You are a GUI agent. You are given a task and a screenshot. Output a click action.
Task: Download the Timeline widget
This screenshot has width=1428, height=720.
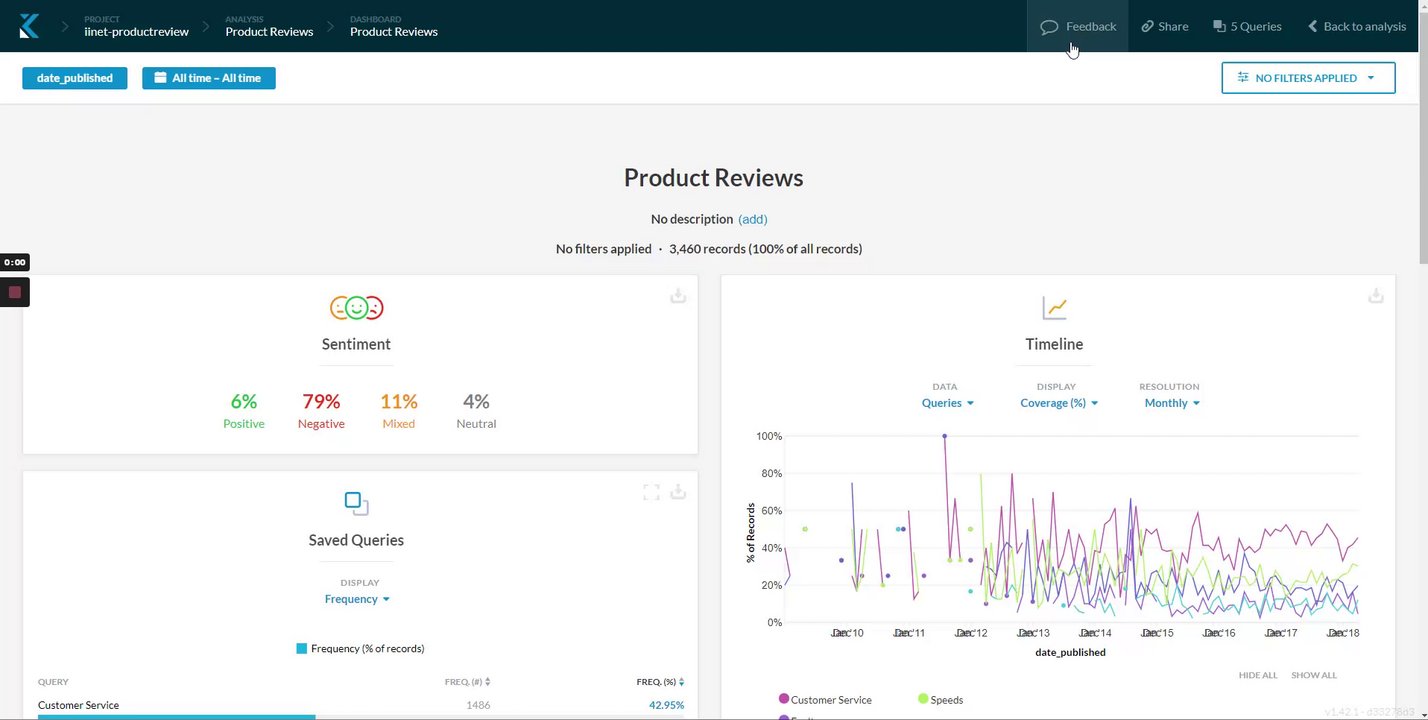(1376, 296)
